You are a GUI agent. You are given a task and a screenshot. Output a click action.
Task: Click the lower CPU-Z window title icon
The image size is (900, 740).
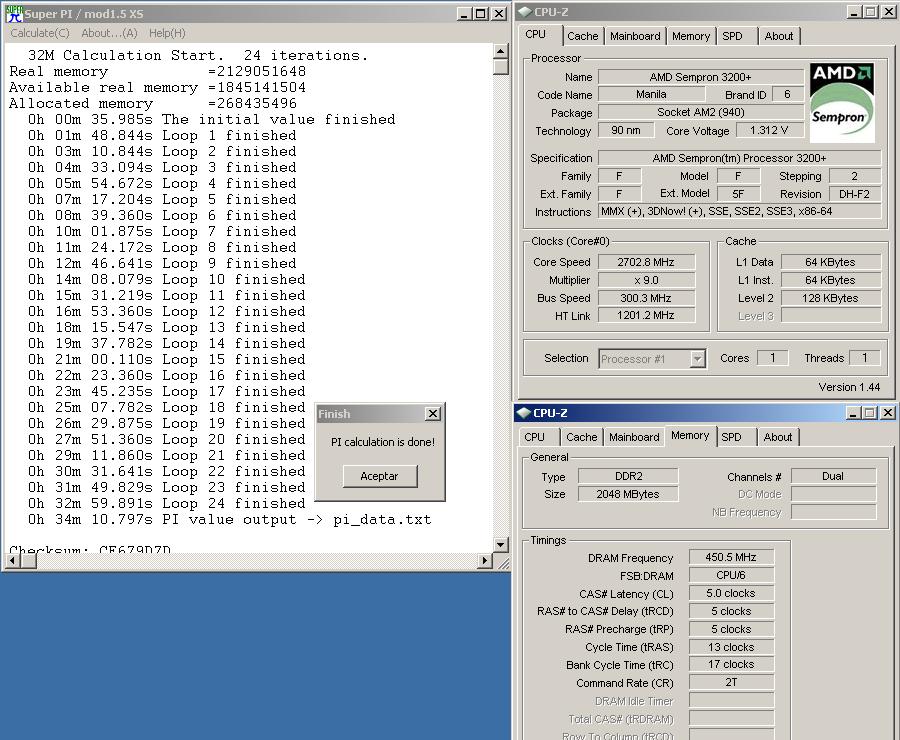tap(523, 413)
